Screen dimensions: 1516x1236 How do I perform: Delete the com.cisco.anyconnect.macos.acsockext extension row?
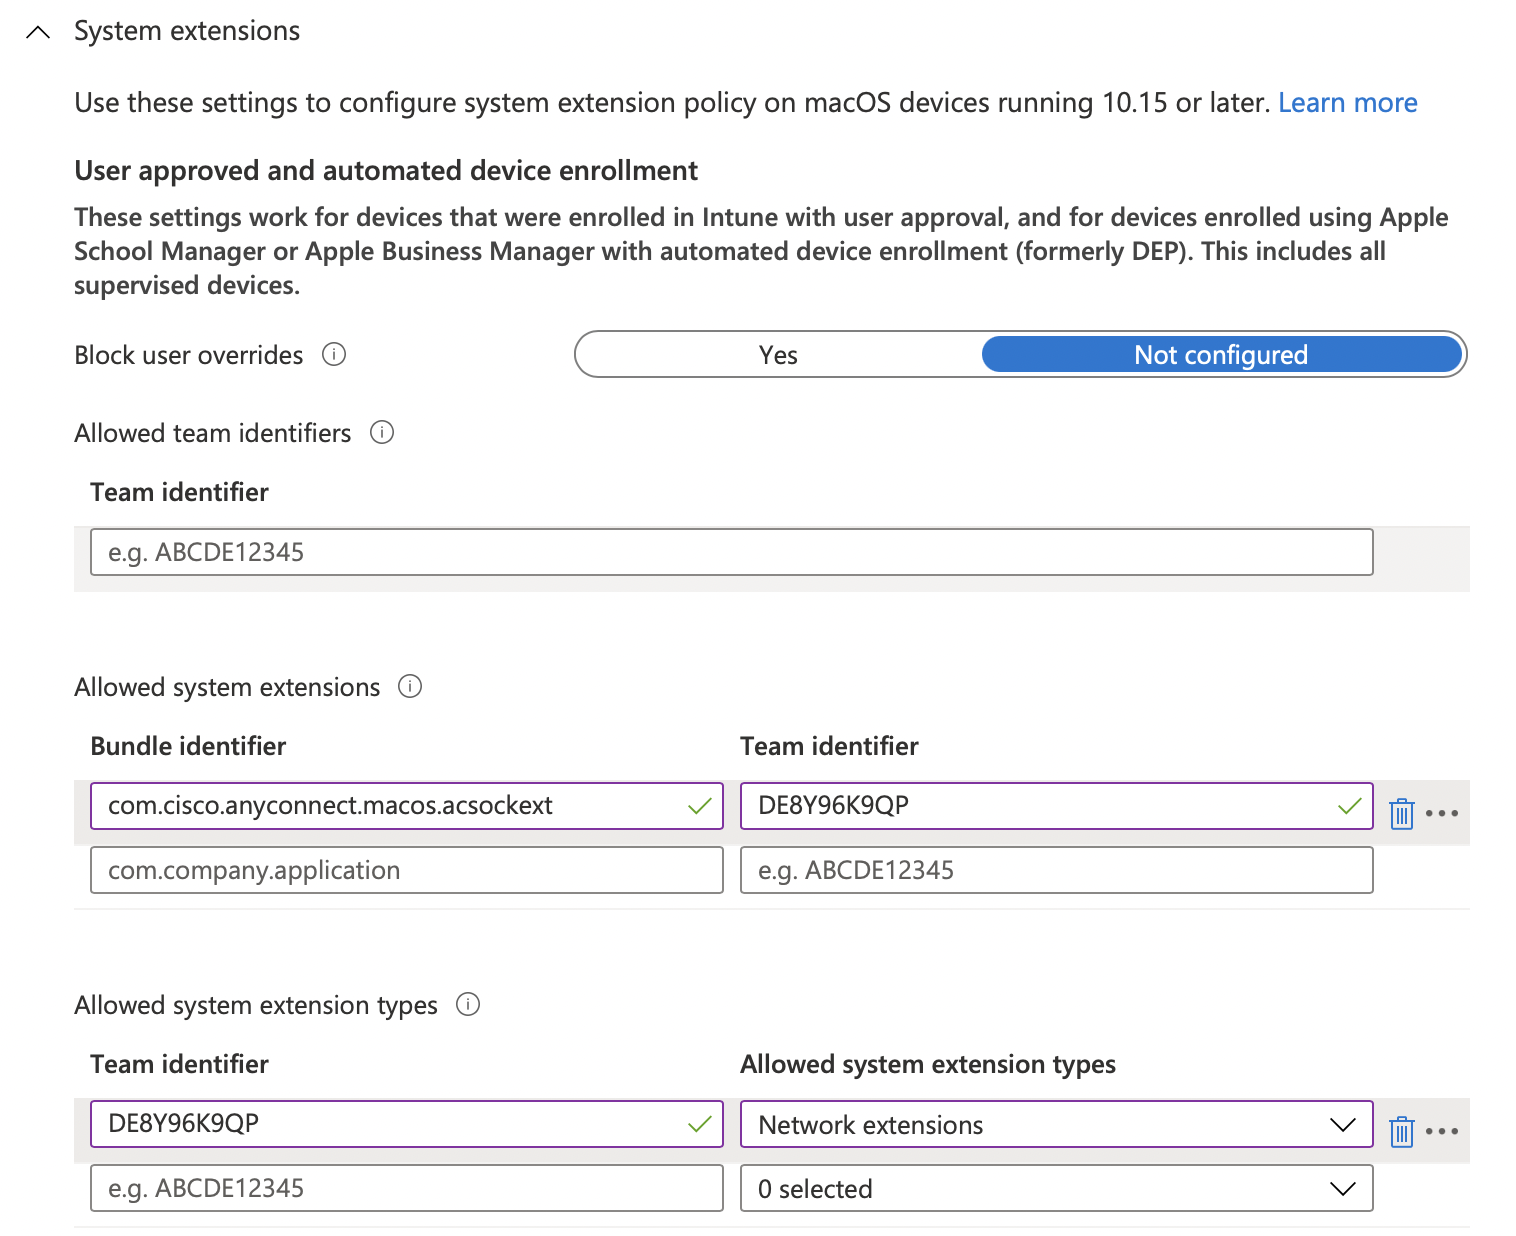pos(1402,813)
